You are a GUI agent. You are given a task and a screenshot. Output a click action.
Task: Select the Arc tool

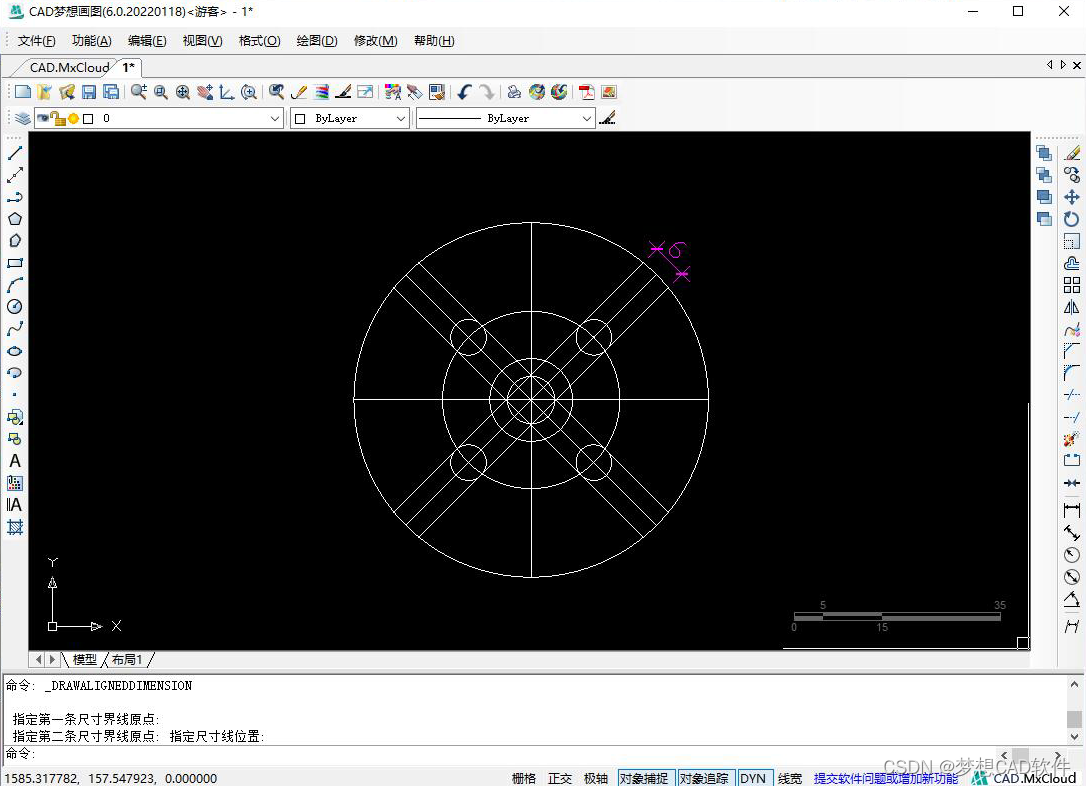15,285
